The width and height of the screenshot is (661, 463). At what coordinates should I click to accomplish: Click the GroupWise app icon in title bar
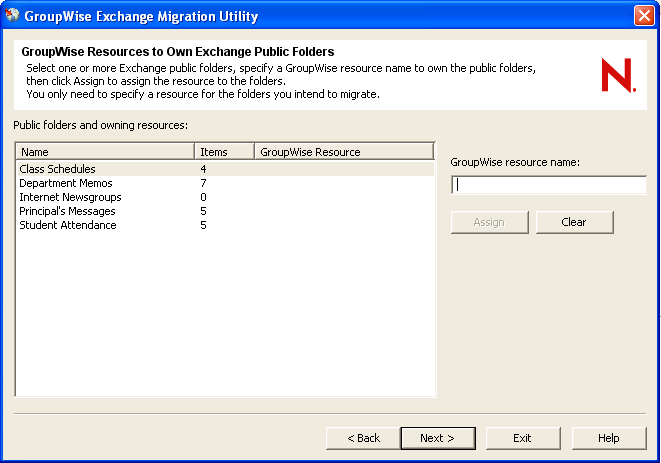[x=13, y=15]
